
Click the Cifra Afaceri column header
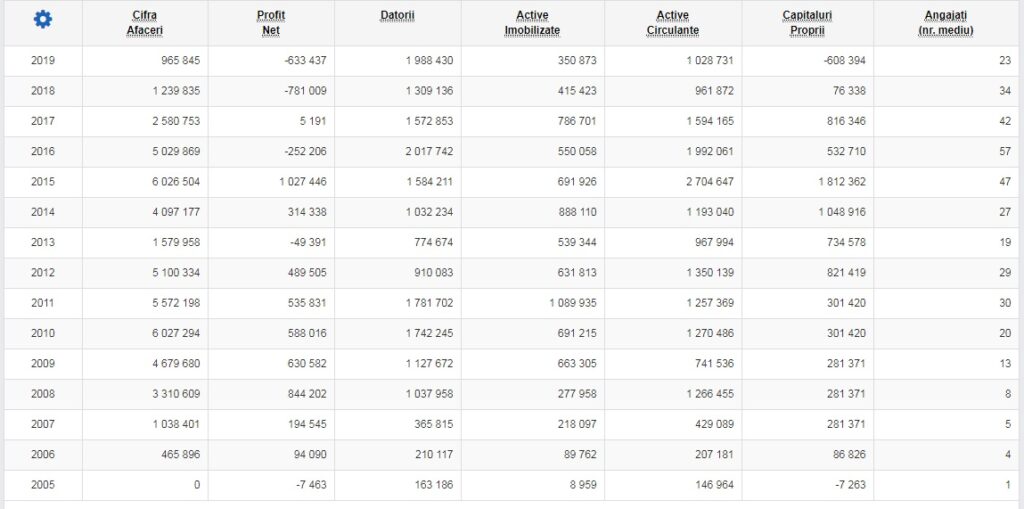tap(145, 23)
